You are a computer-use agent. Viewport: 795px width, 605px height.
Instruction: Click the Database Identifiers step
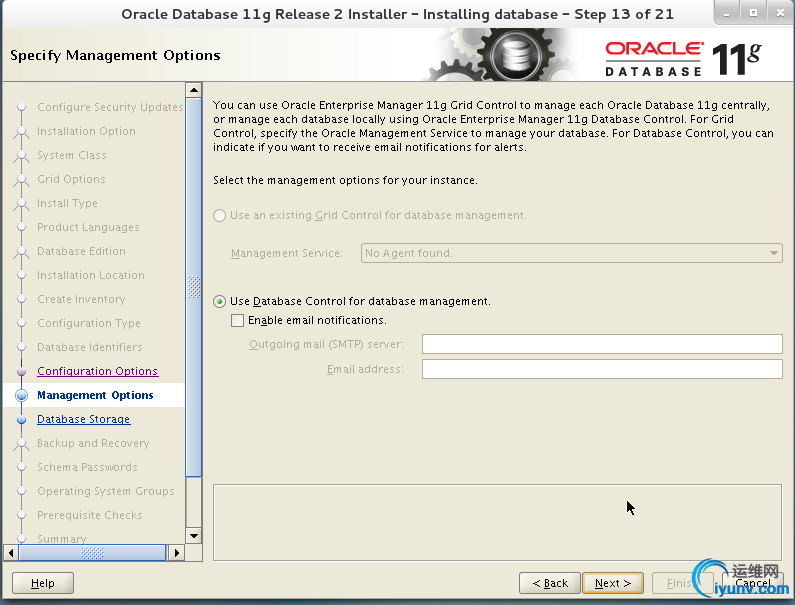click(90, 347)
